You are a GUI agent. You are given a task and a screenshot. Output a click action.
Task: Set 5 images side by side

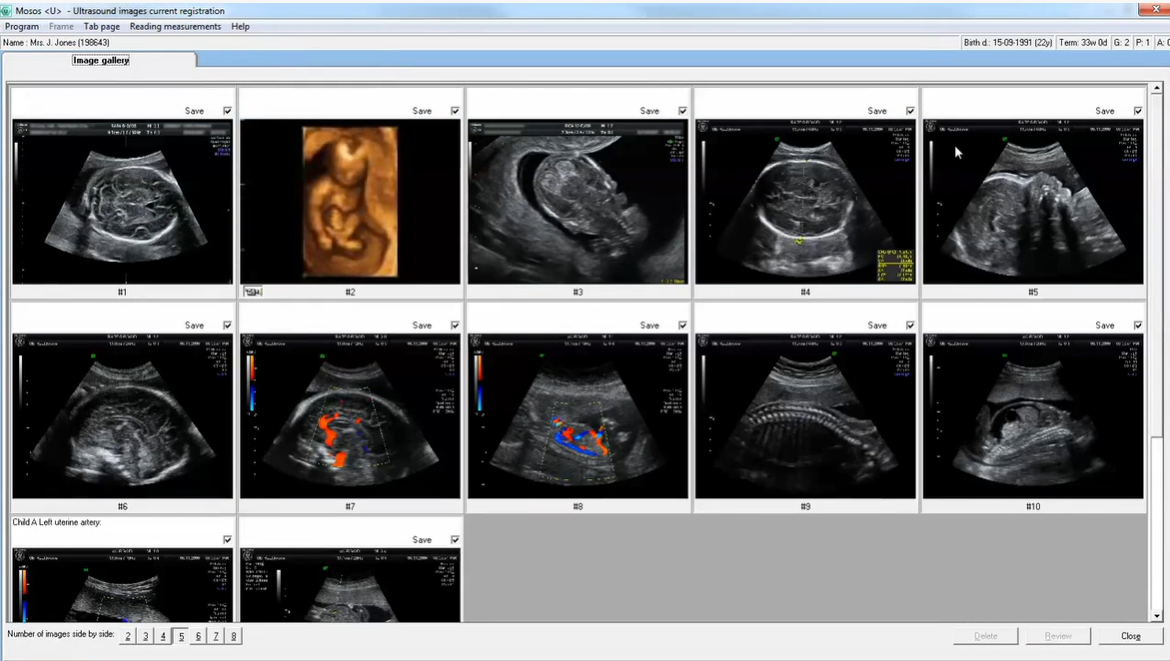(x=181, y=636)
